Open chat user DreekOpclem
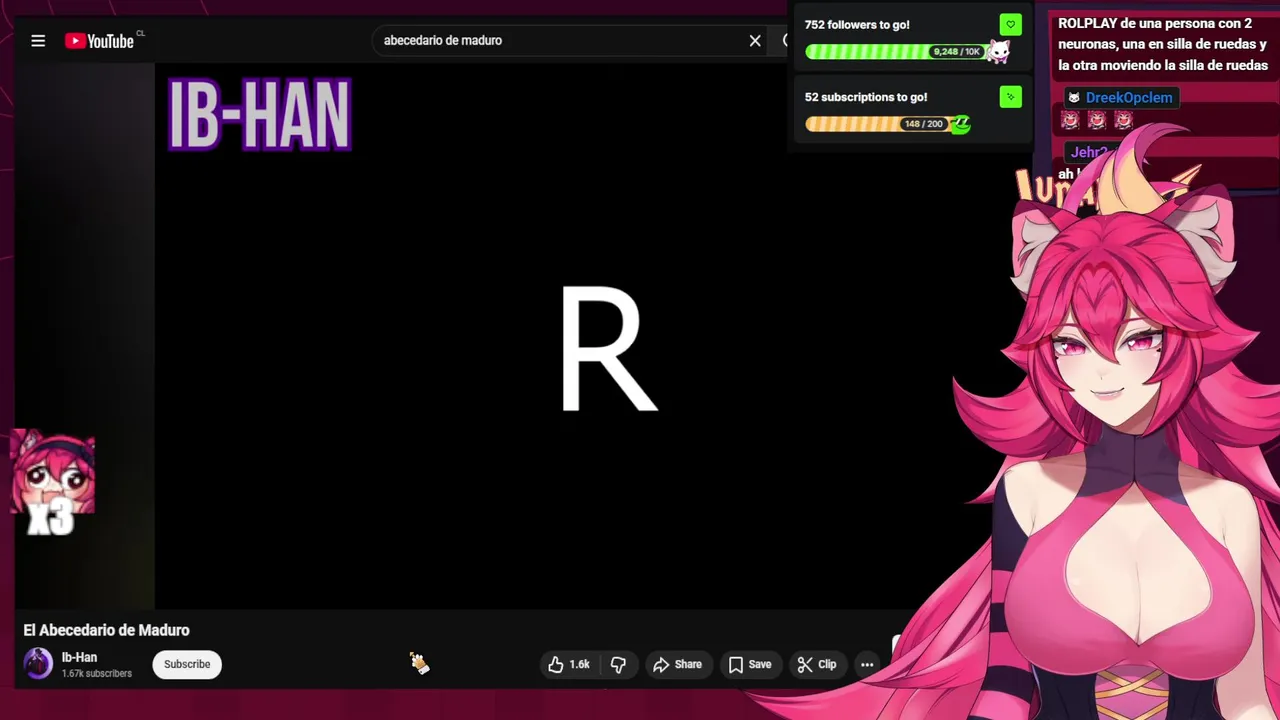Screen dimensions: 1280x720 (x=1128, y=98)
